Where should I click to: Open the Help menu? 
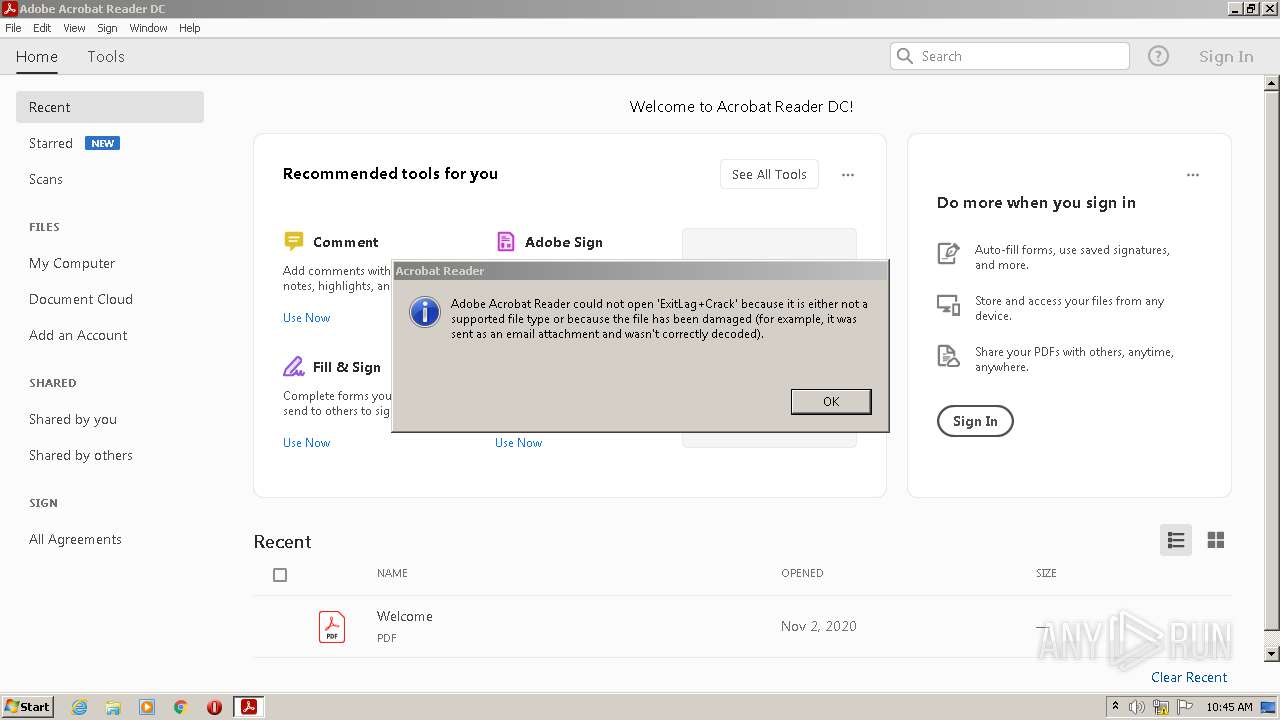(190, 28)
